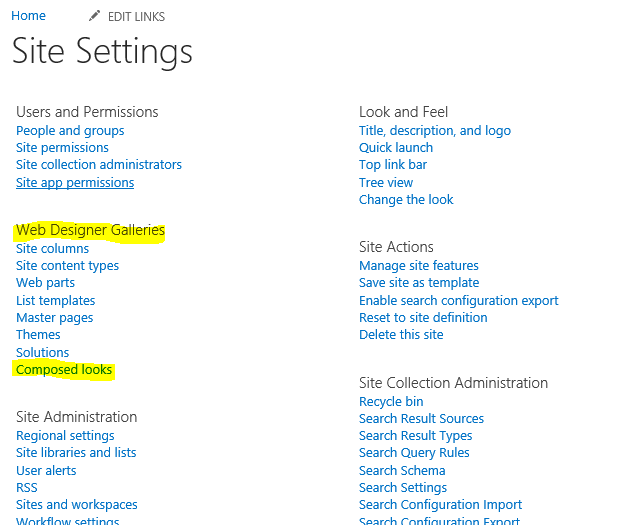
Task: Open People and groups settings
Action: (x=70, y=131)
